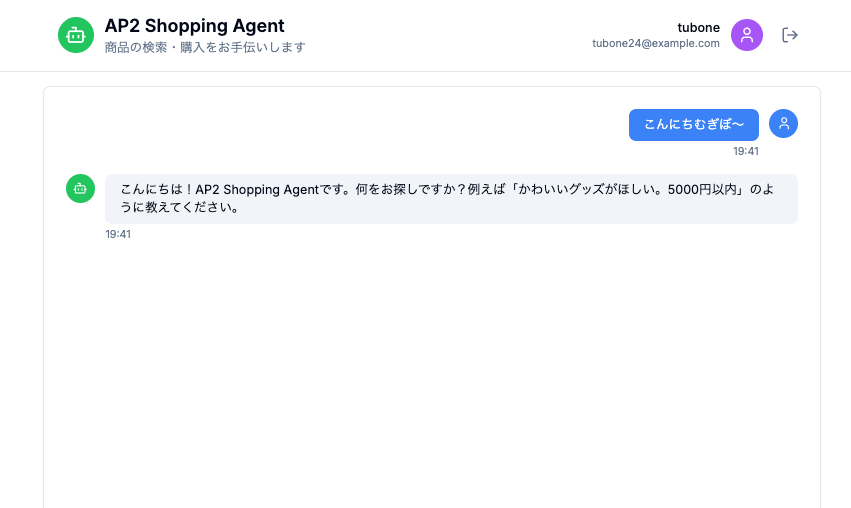This screenshot has width=851, height=508.
Task: Open the purple user profile avatar
Action: [x=747, y=35]
